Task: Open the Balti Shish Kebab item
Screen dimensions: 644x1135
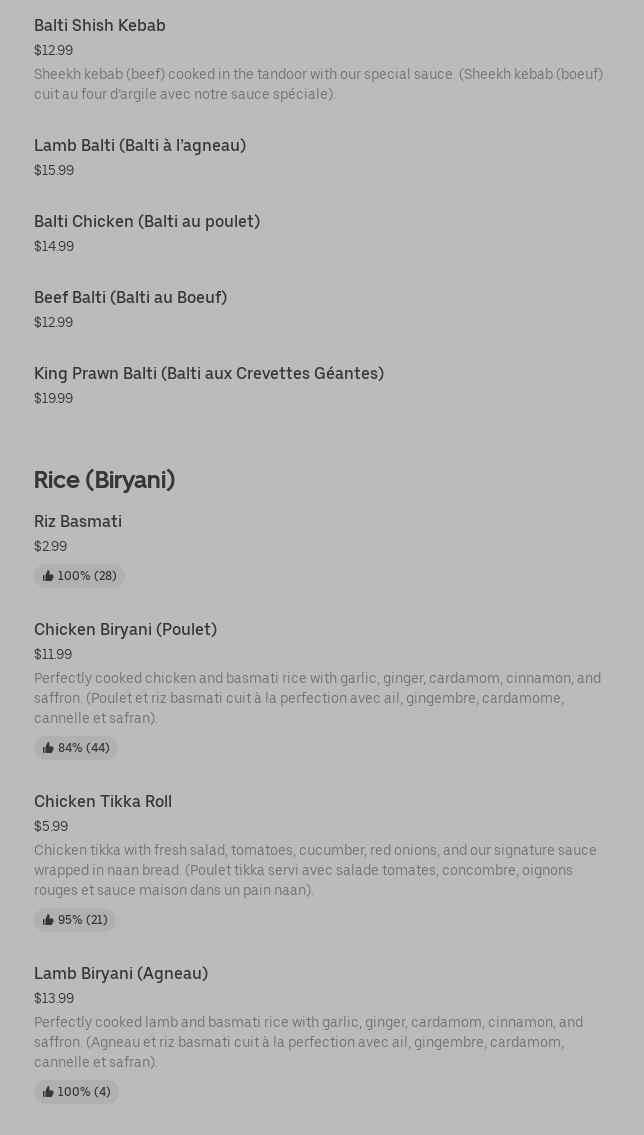Action: point(100,26)
